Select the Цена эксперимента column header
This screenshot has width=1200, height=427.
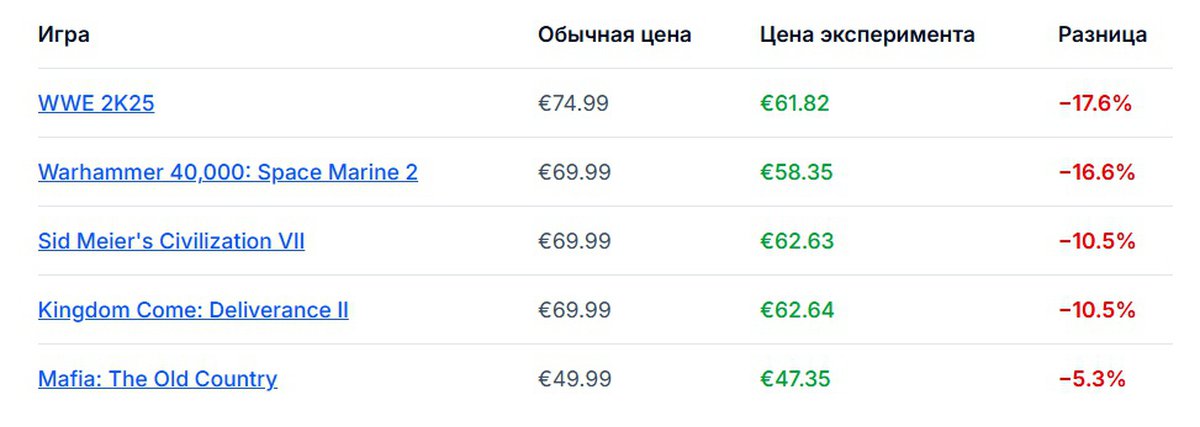(867, 35)
